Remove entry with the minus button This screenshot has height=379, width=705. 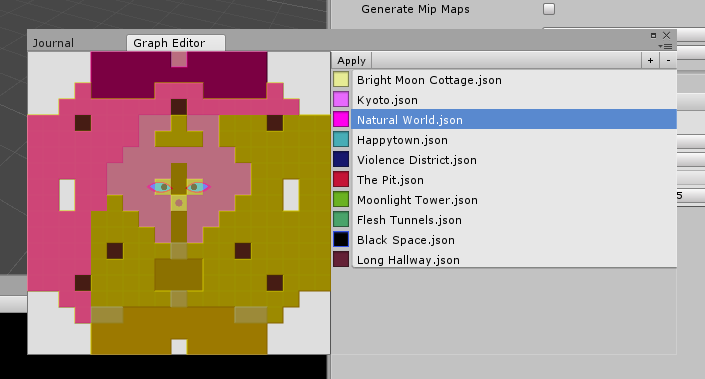tap(668, 61)
